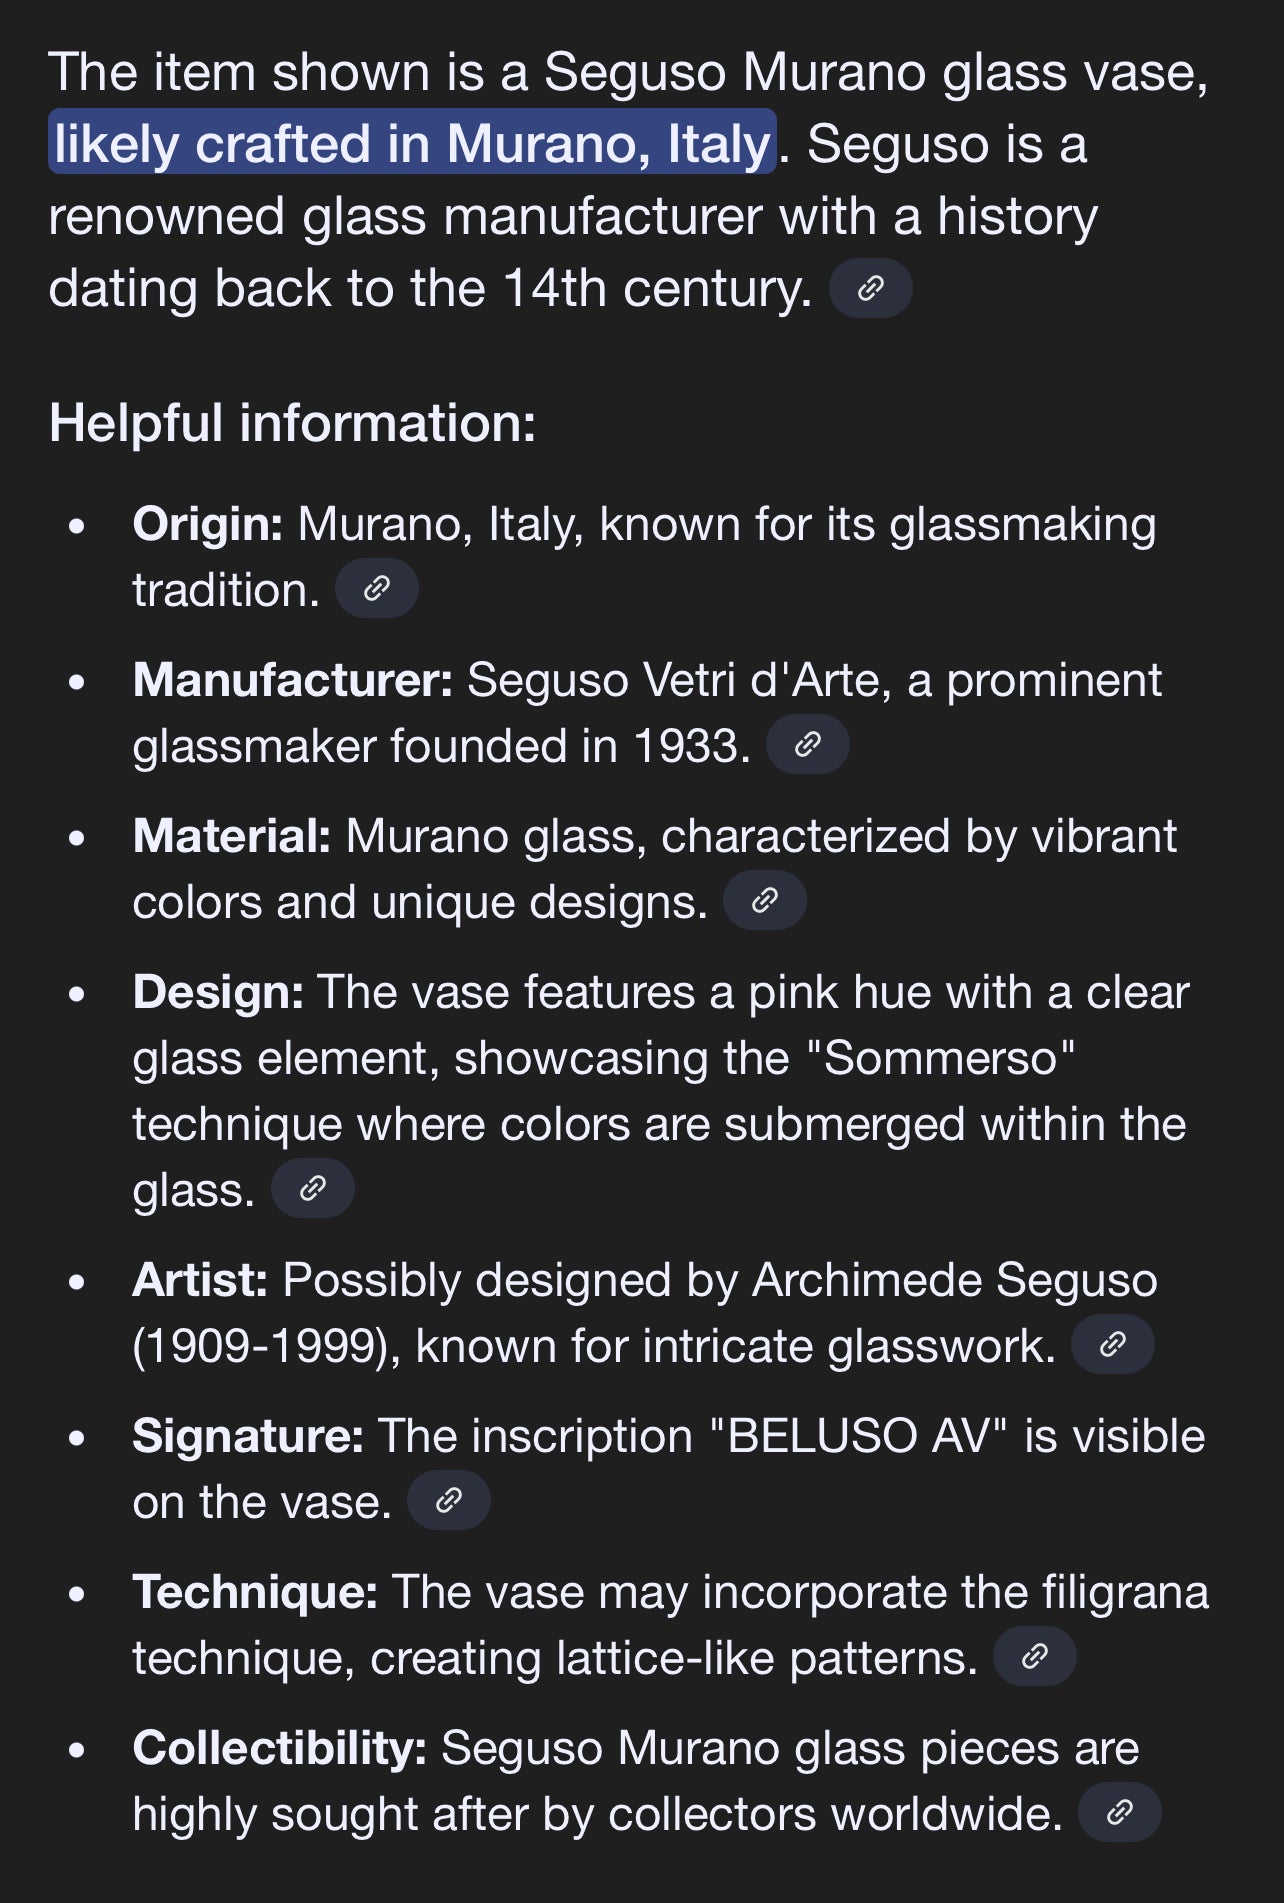Open source link icon for Signature bullet
Image resolution: width=1284 pixels, height=1903 pixels.
click(449, 1501)
